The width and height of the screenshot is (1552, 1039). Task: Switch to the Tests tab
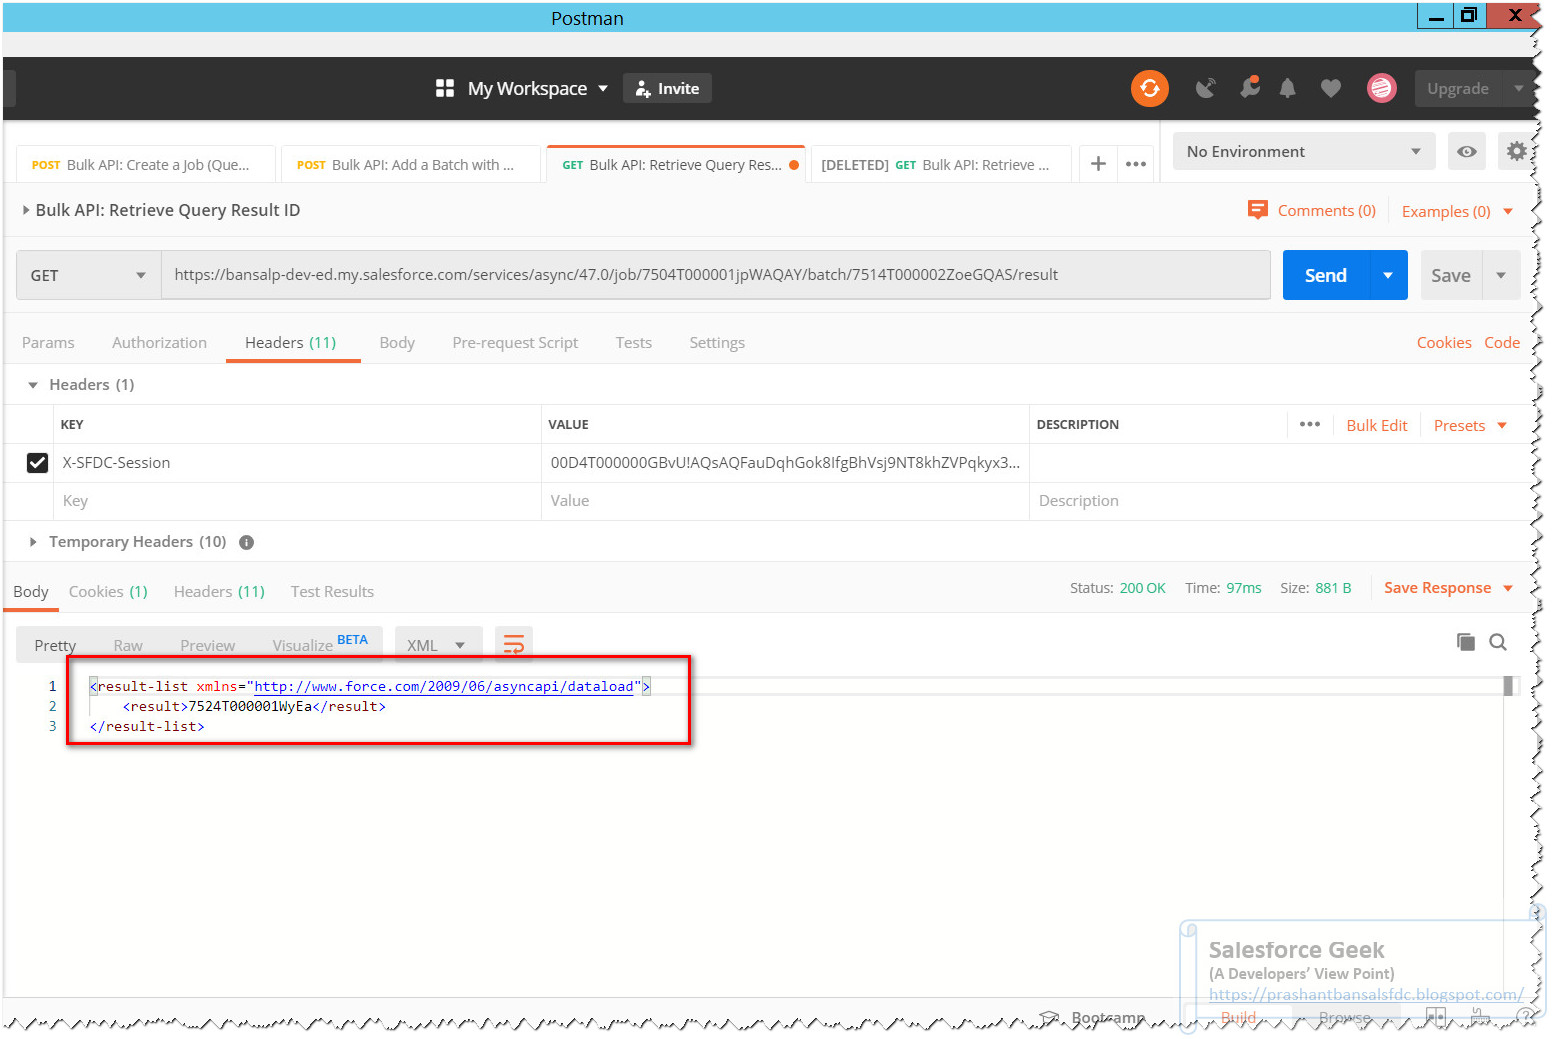click(633, 342)
